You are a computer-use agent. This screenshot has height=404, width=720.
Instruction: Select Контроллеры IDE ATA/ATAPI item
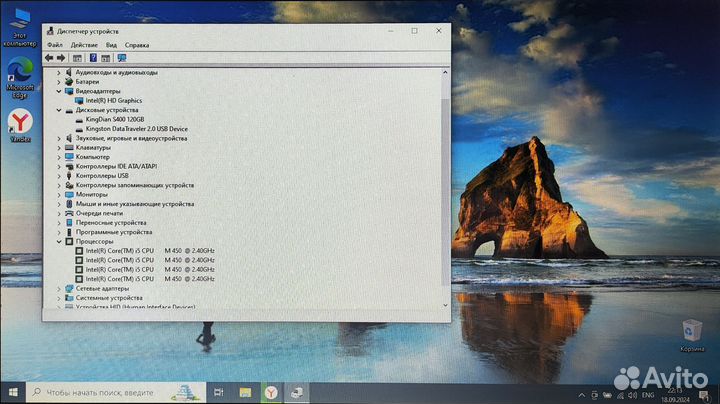pos(116,166)
